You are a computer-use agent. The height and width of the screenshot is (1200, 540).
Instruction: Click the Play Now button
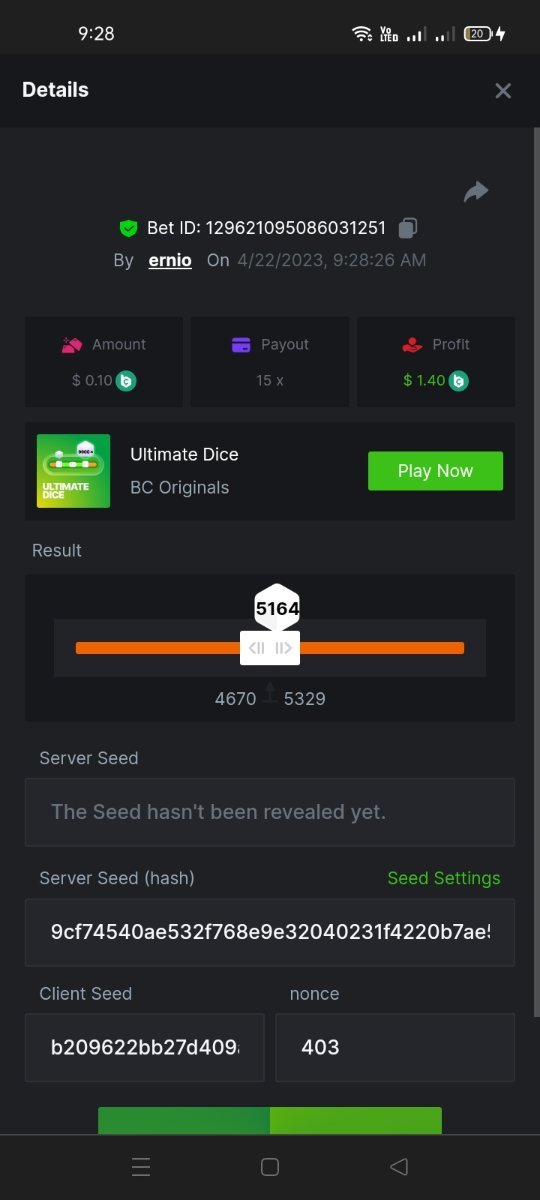435,471
